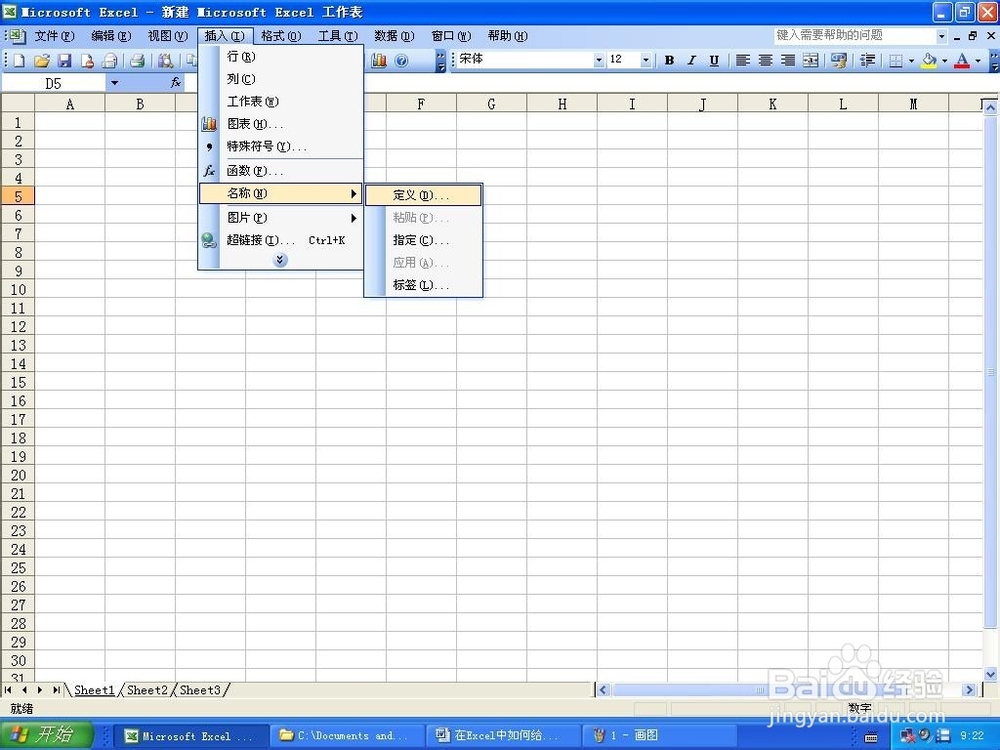Center cell text horizontally
The image size is (1000, 750).
tap(765, 60)
